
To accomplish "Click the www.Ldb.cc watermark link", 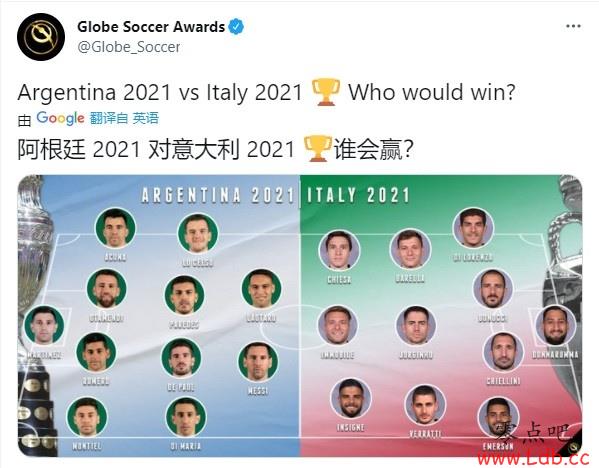I will (534, 457).
